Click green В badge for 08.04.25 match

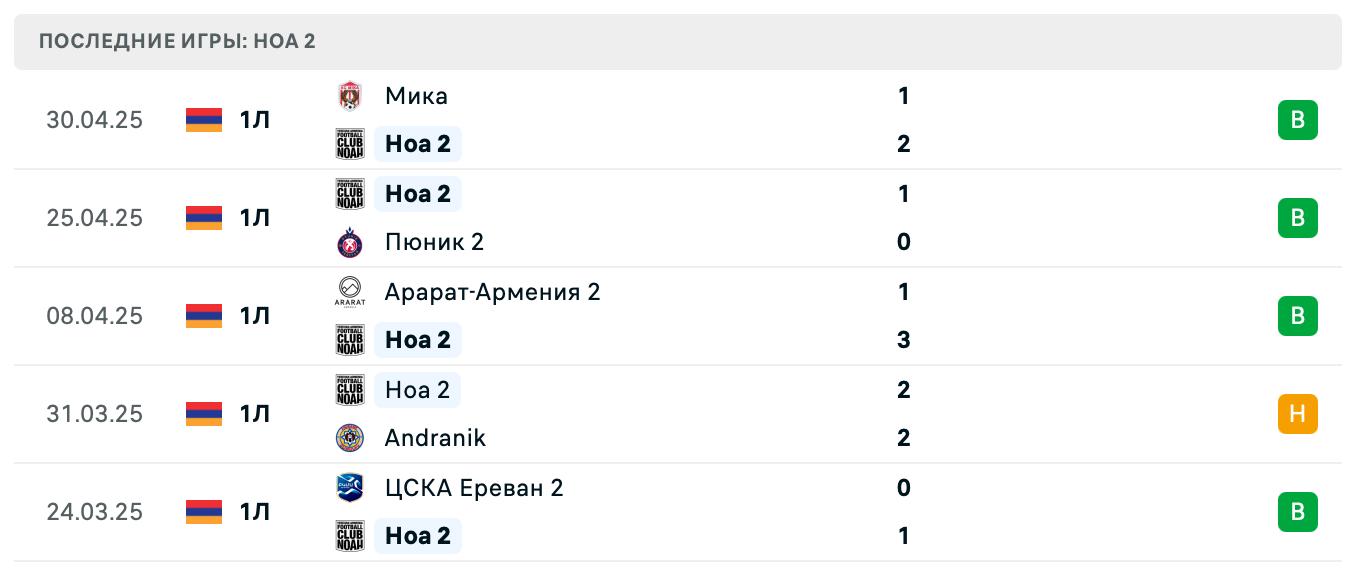1297,316
